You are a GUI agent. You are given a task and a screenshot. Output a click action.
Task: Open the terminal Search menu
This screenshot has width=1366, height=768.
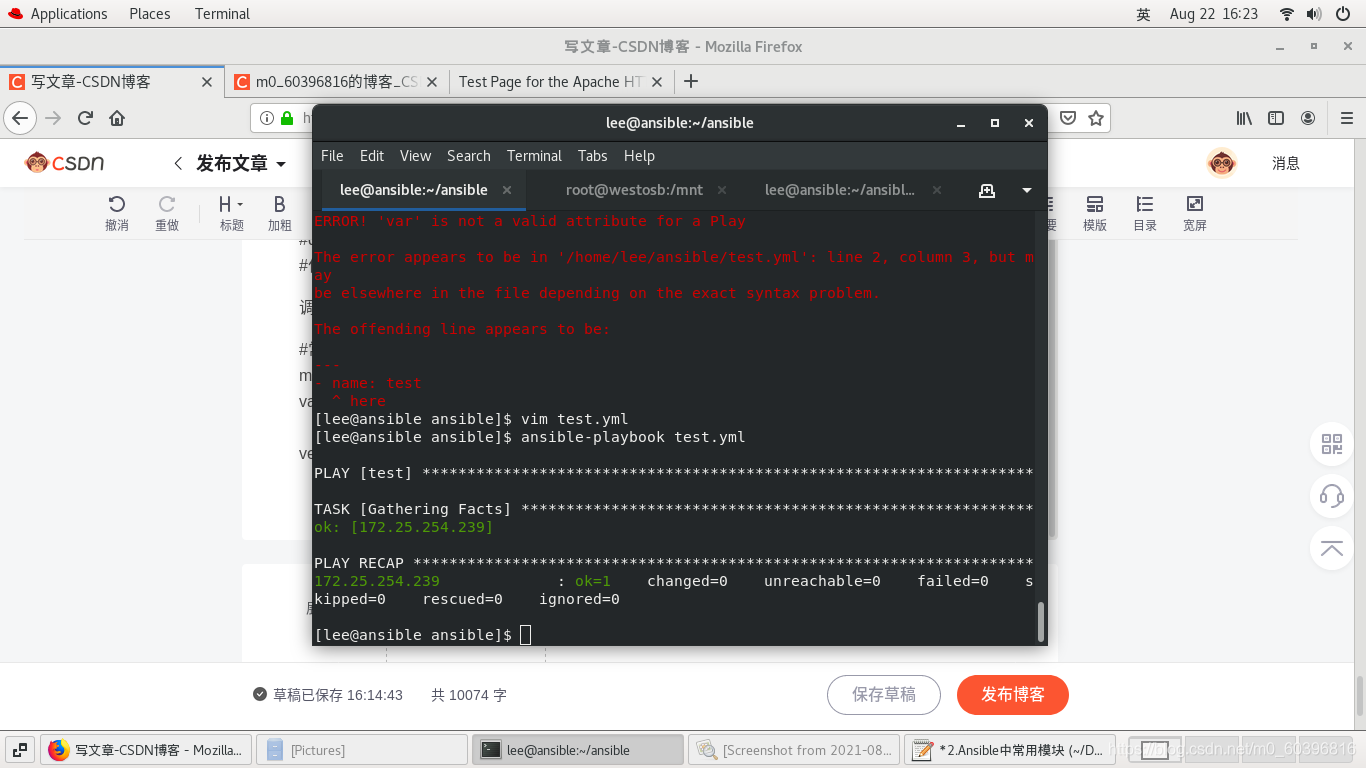click(x=469, y=156)
